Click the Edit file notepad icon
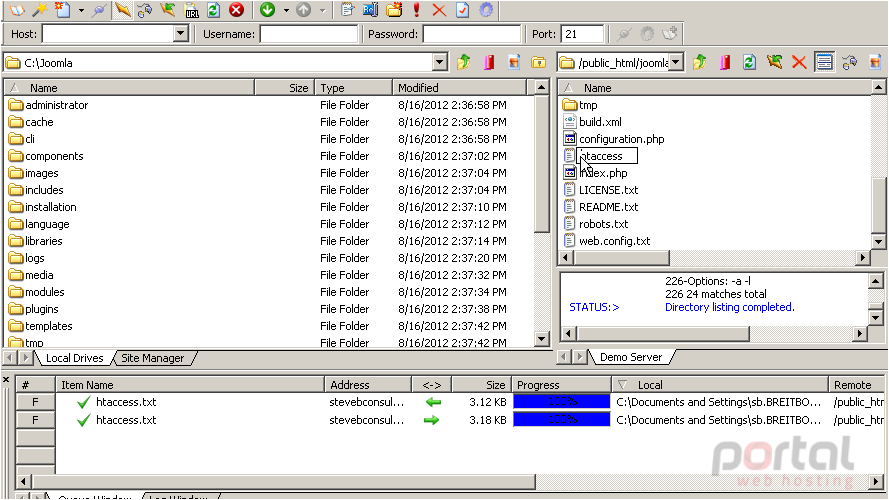 347,10
